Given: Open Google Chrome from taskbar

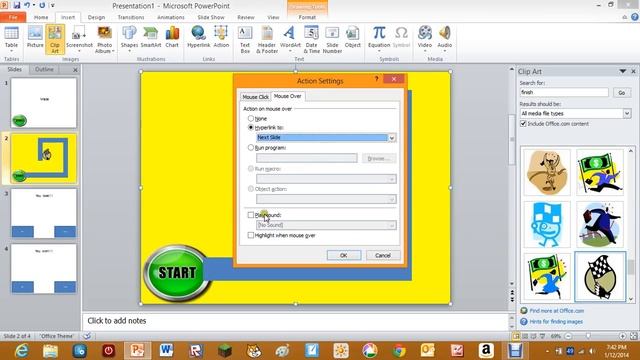Looking at the screenshot, I should pyautogui.click(x=399, y=351).
